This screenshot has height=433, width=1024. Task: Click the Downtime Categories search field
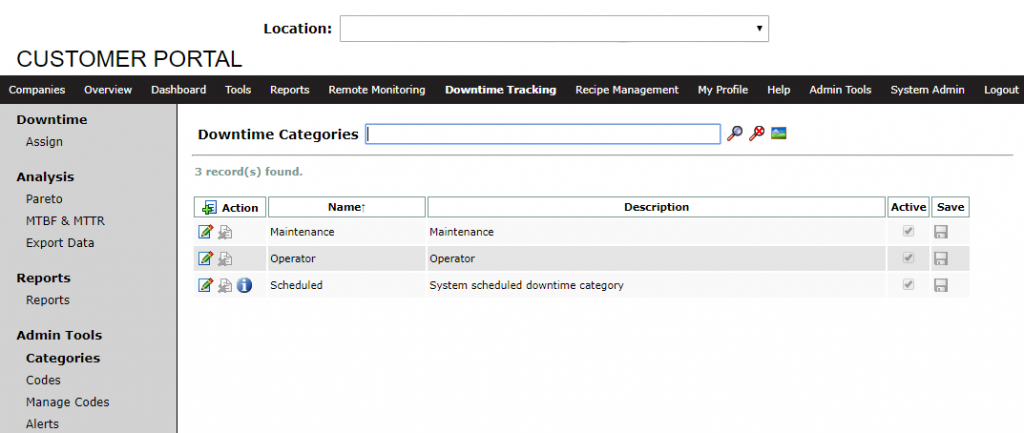point(543,134)
